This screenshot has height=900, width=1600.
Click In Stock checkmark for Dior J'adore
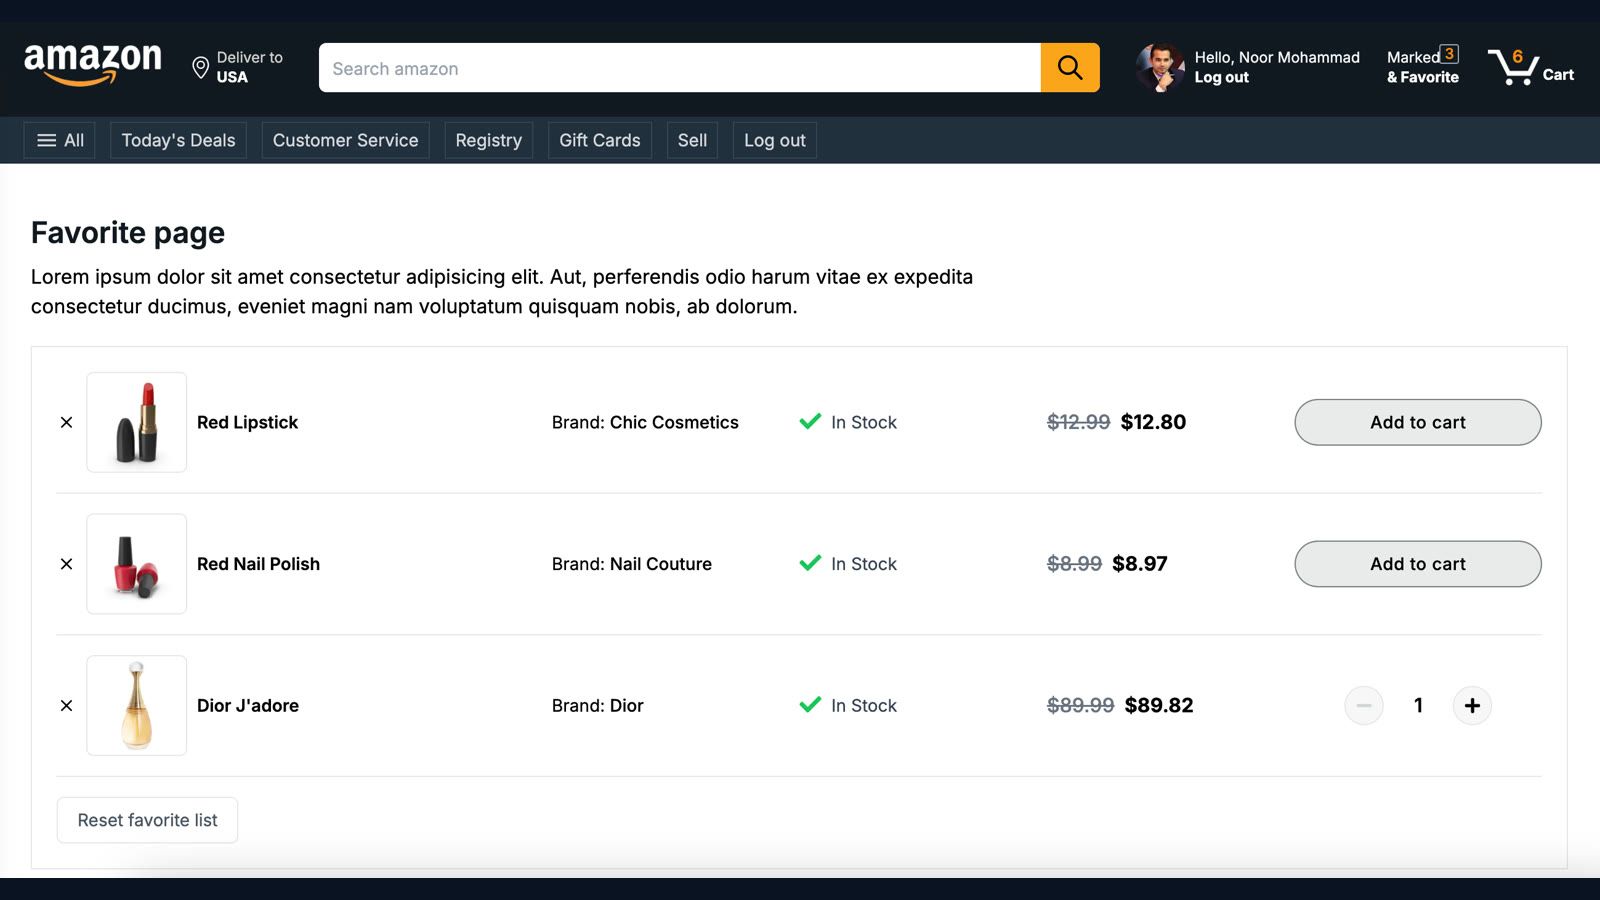pyautogui.click(x=810, y=705)
